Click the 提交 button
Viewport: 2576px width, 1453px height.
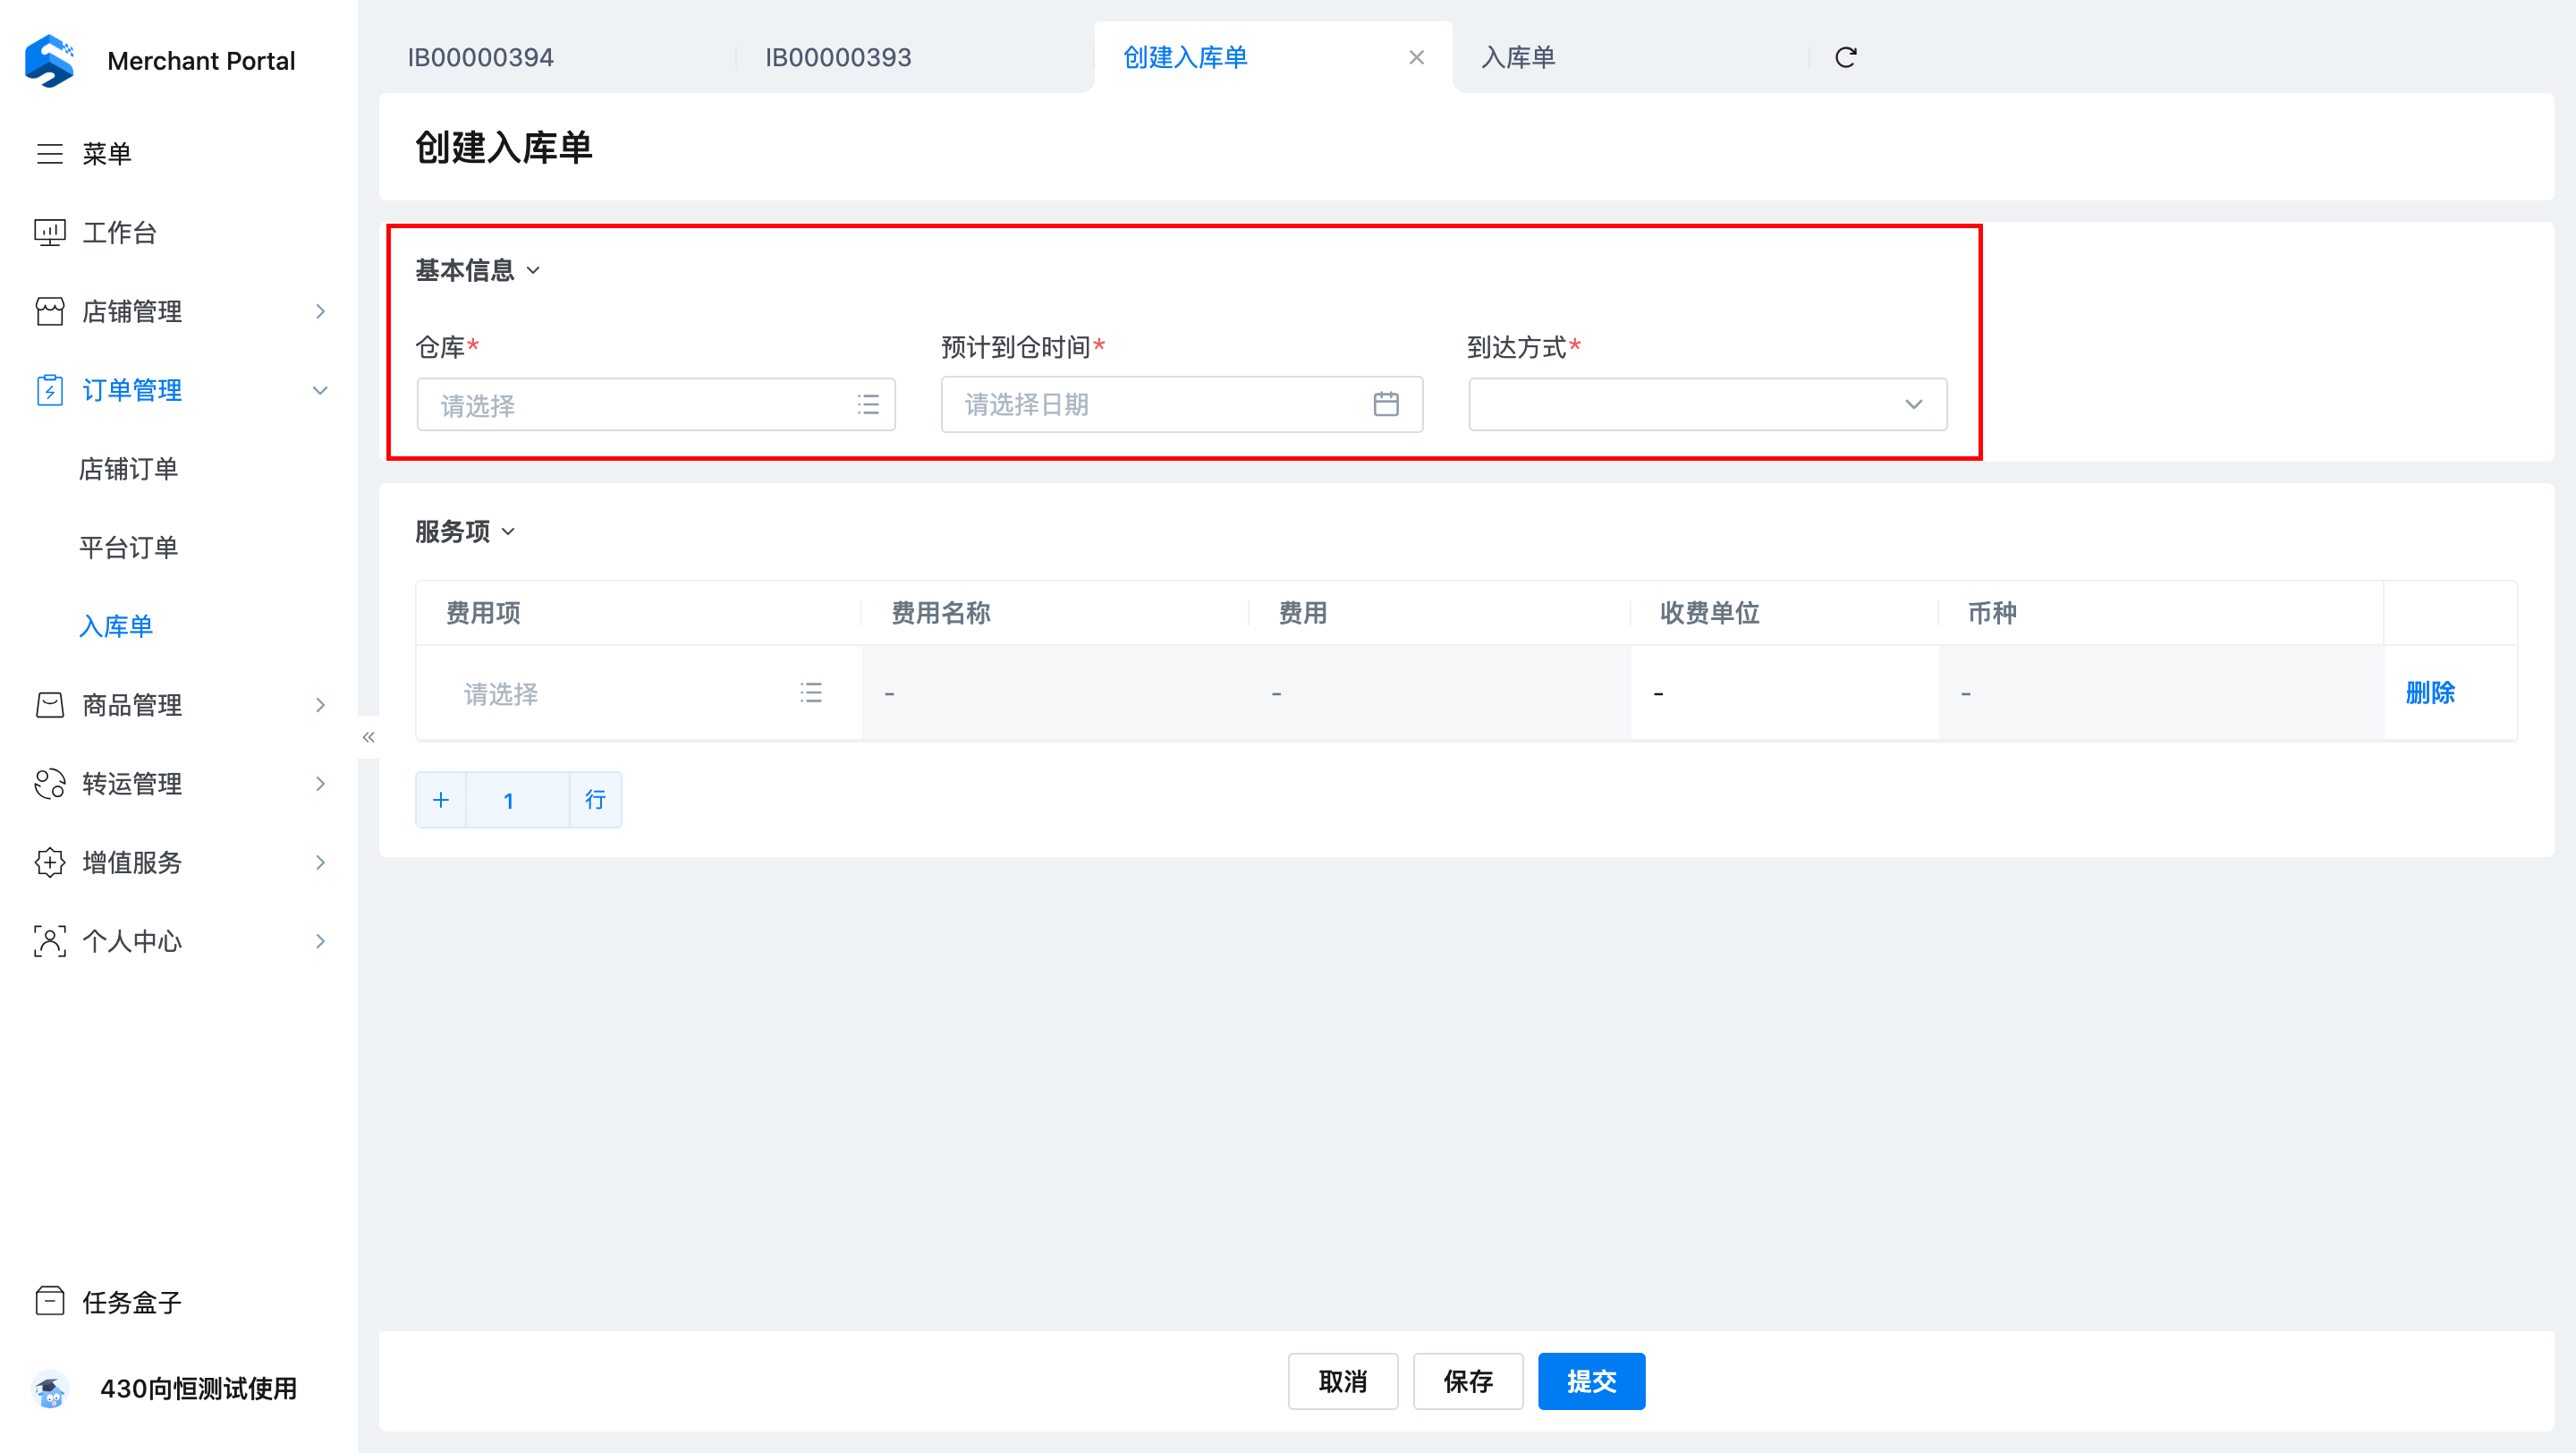tap(1590, 1381)
